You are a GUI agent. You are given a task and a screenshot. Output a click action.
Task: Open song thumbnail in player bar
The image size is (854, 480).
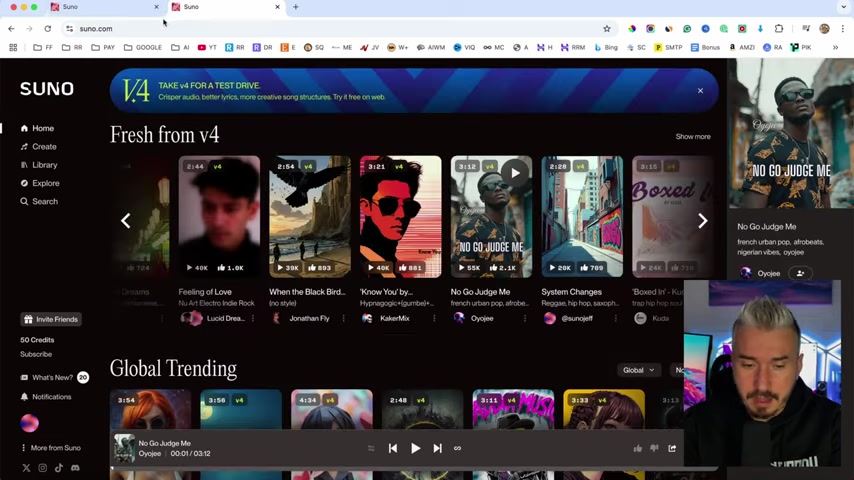[124, 448]
